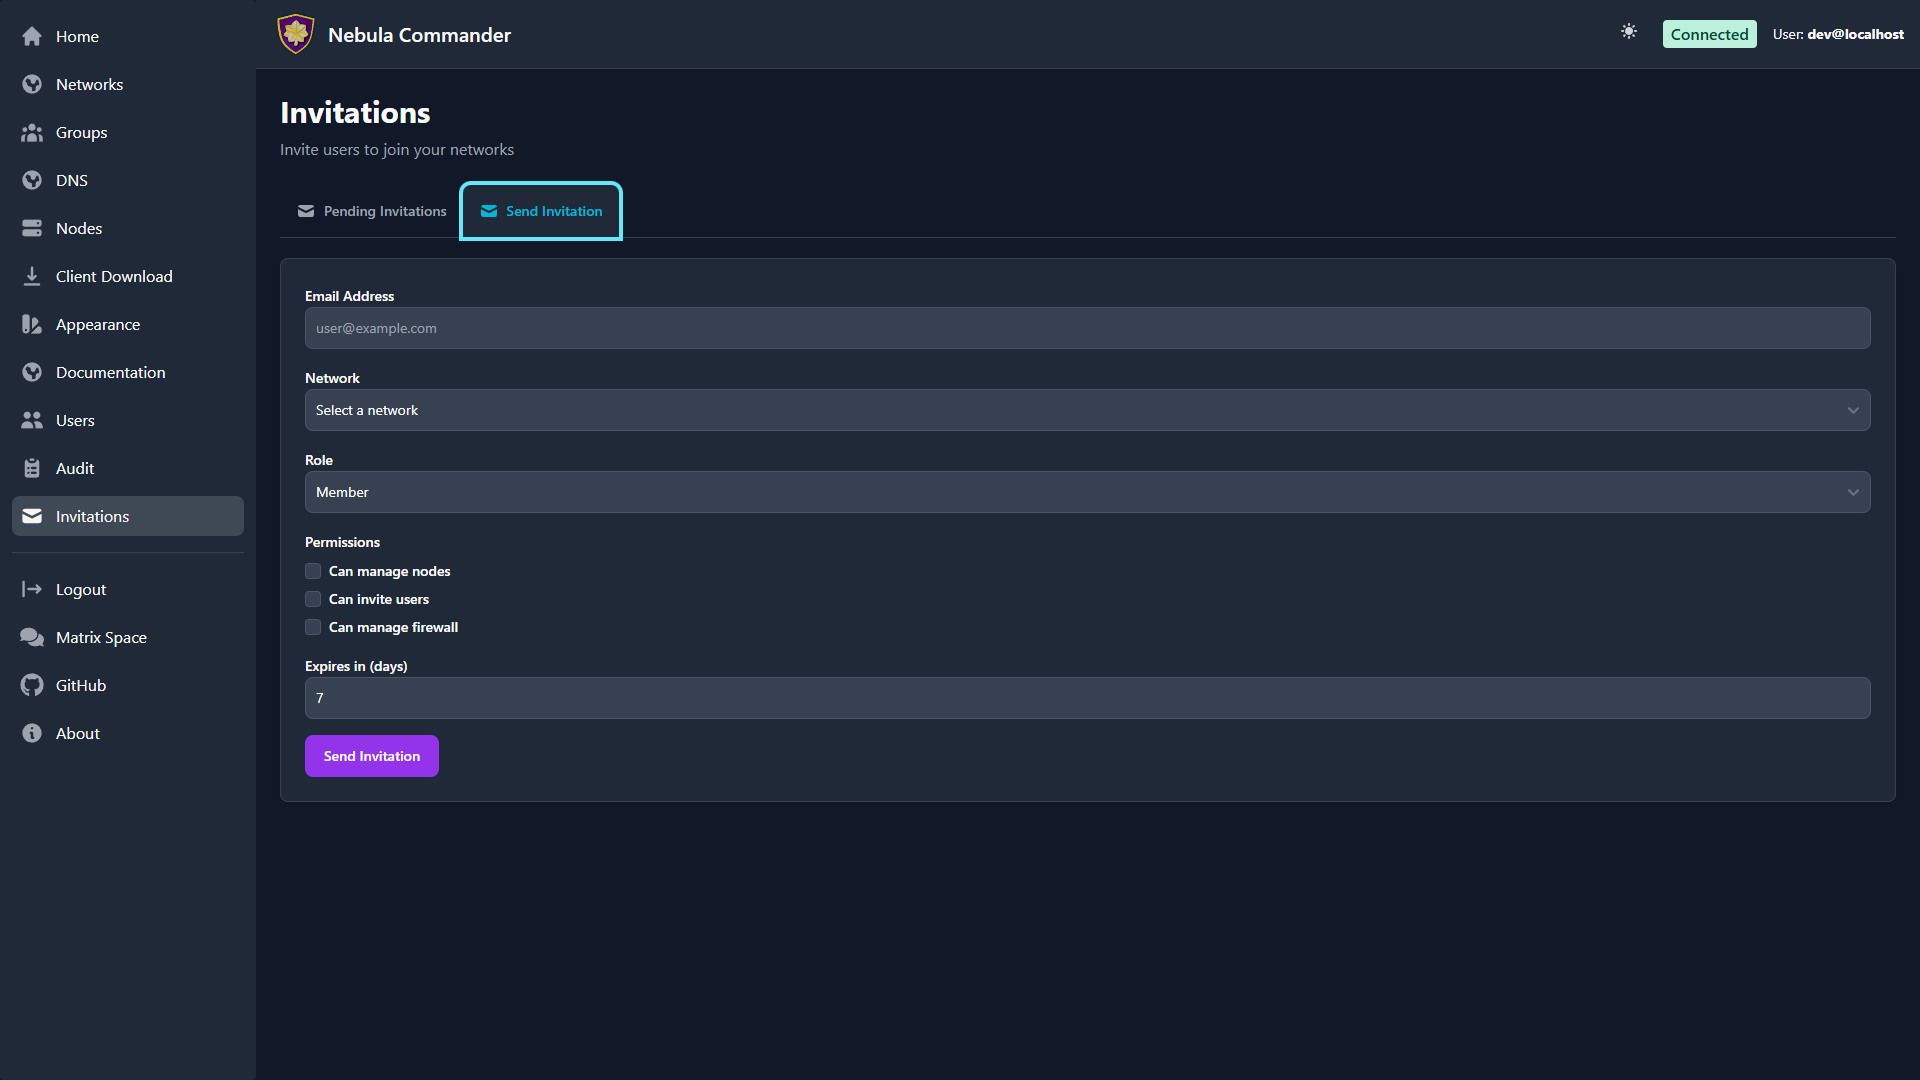Click the Client Download arrow icon
The height and width of the screenshot is (1080, 1920).
tap(32, 276)
